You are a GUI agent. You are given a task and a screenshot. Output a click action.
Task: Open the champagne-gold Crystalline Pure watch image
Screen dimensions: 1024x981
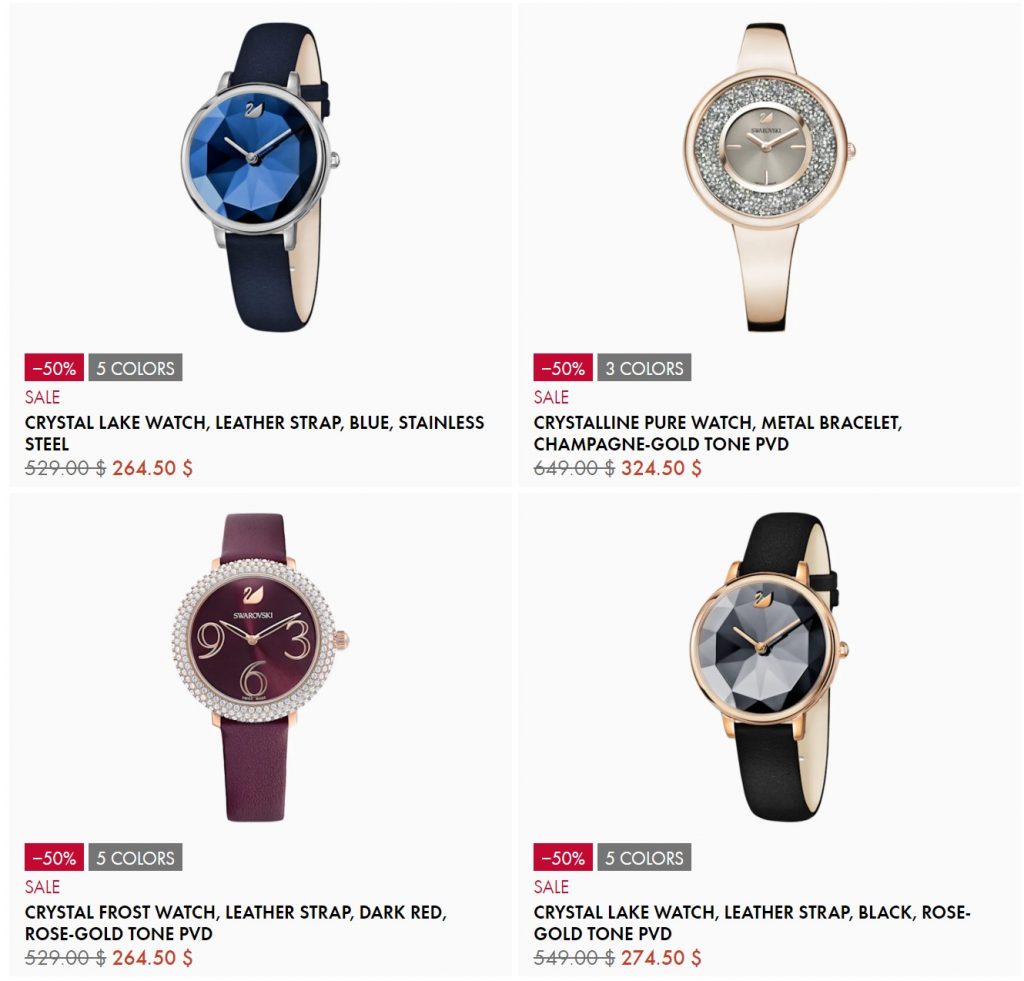[769, 177]
